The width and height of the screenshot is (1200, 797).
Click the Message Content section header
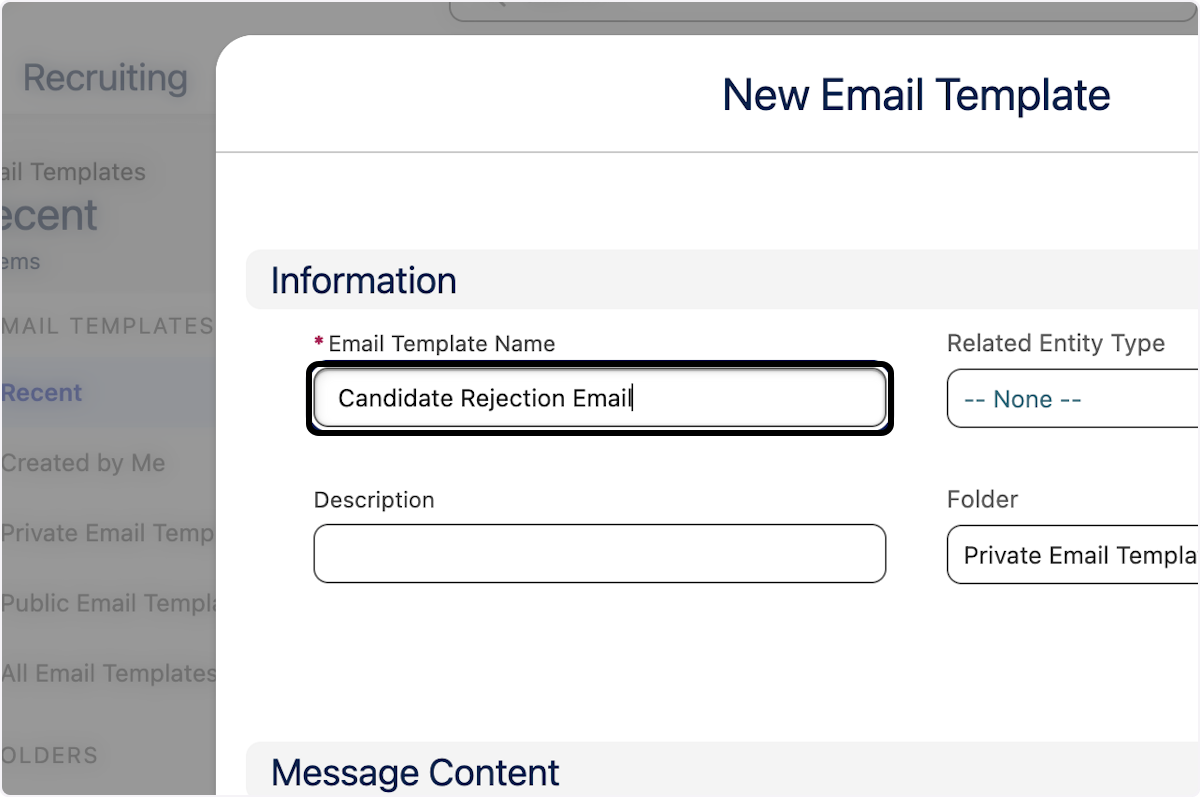[415, 772]
